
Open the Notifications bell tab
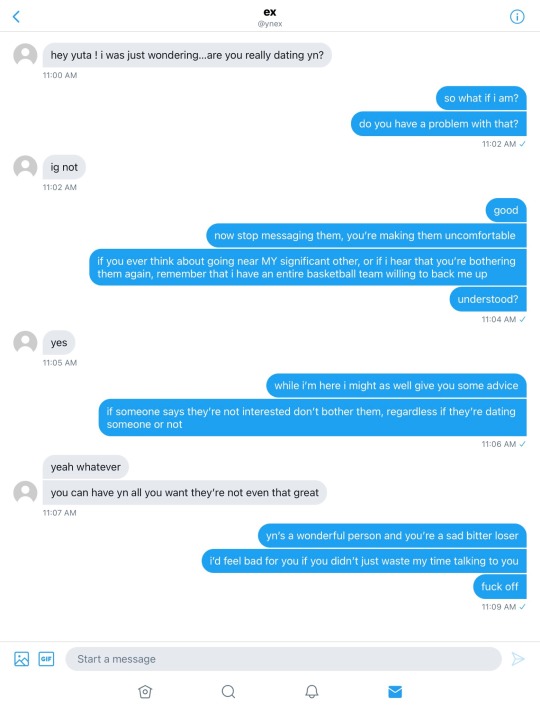(312, 691)
